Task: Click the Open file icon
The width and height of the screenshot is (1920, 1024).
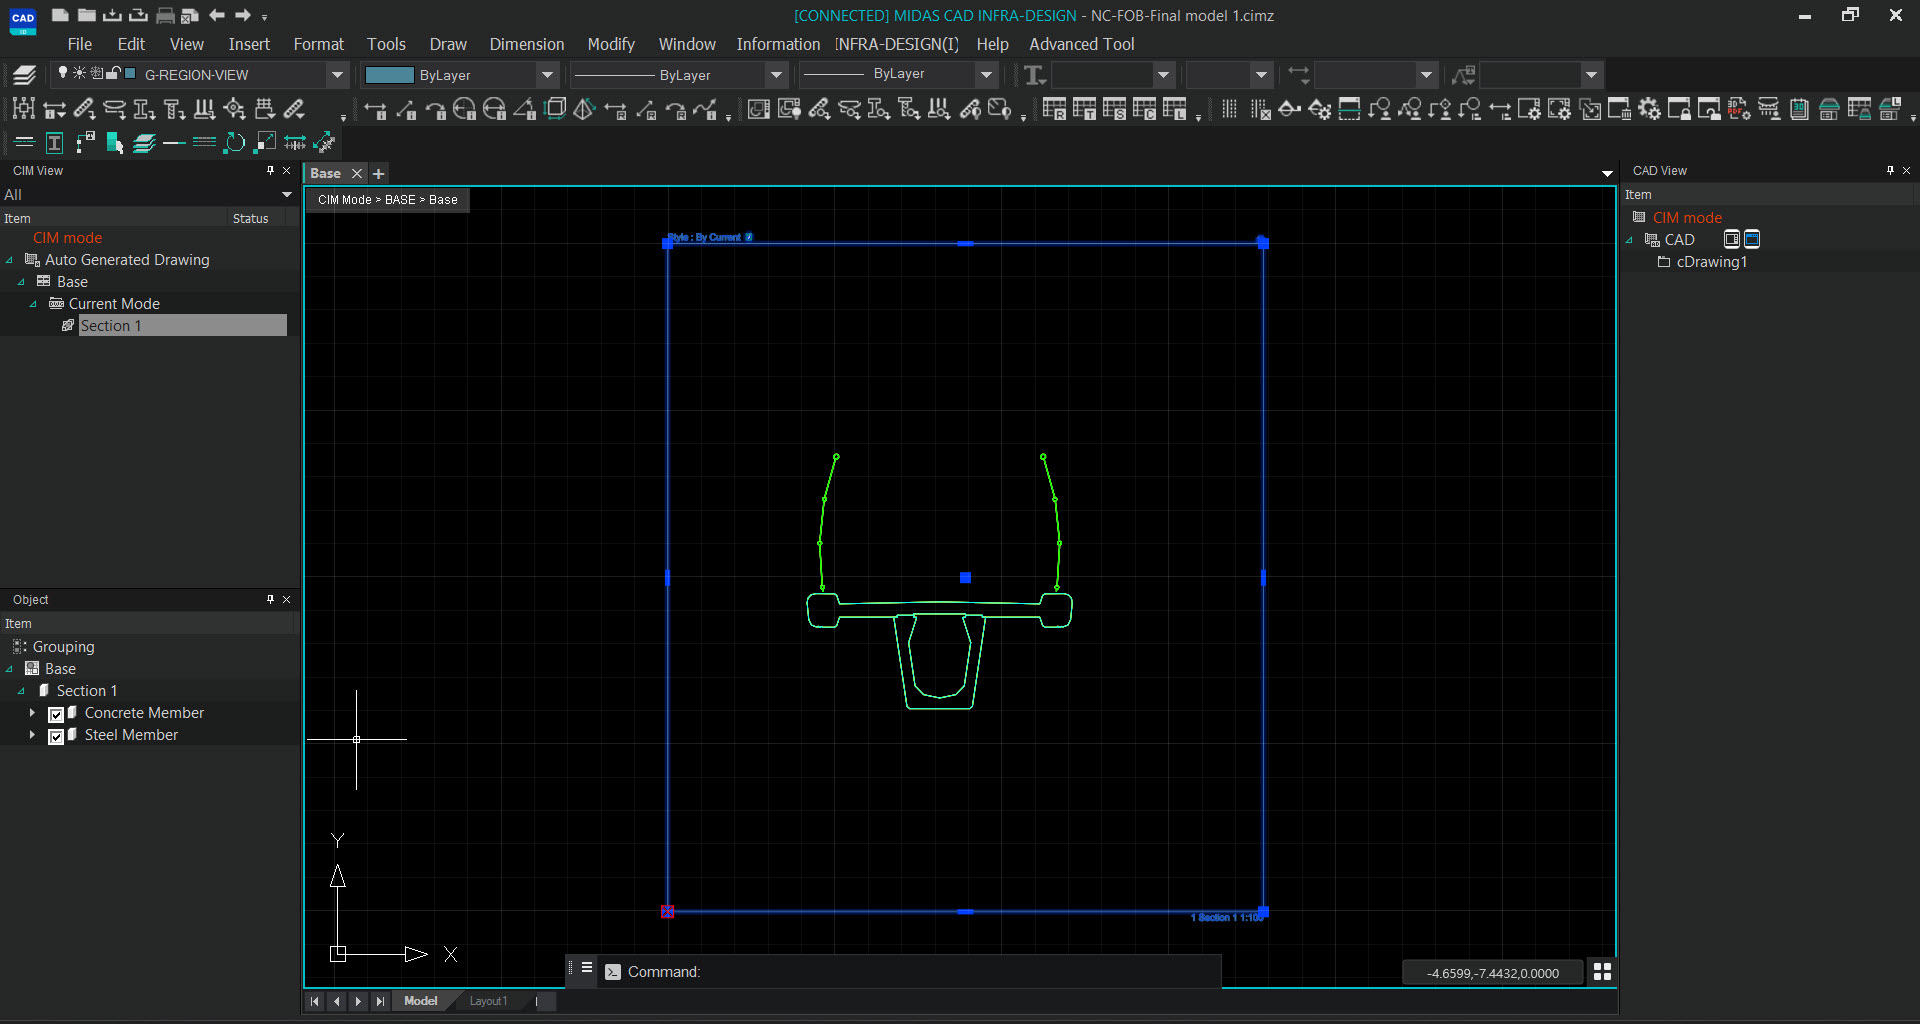Action: [x=86, y=15]
